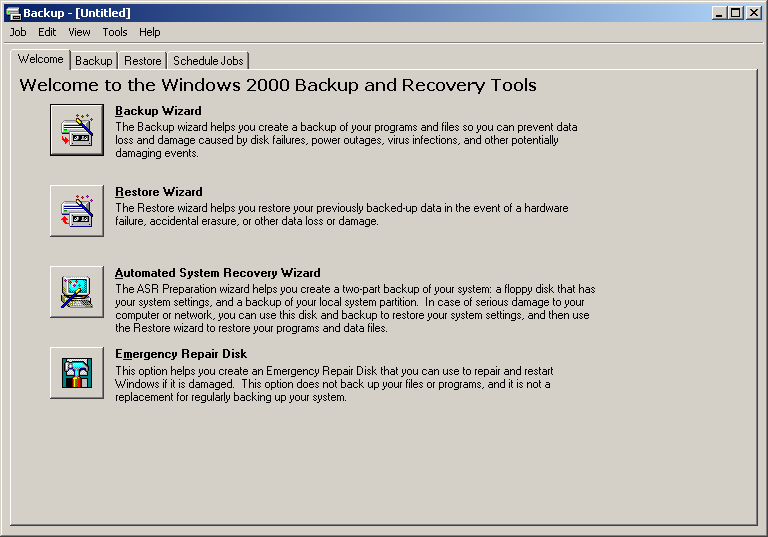Close the Backup window
Screen dimensions: 768x537
click(x=754, y=13)
